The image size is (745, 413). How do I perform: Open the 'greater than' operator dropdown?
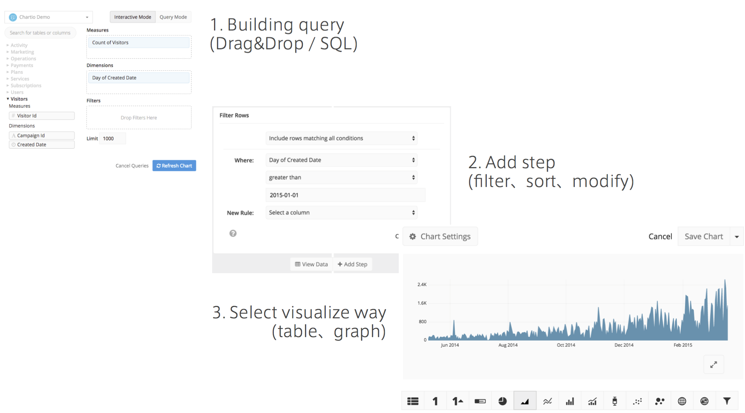tap(341, 177)
